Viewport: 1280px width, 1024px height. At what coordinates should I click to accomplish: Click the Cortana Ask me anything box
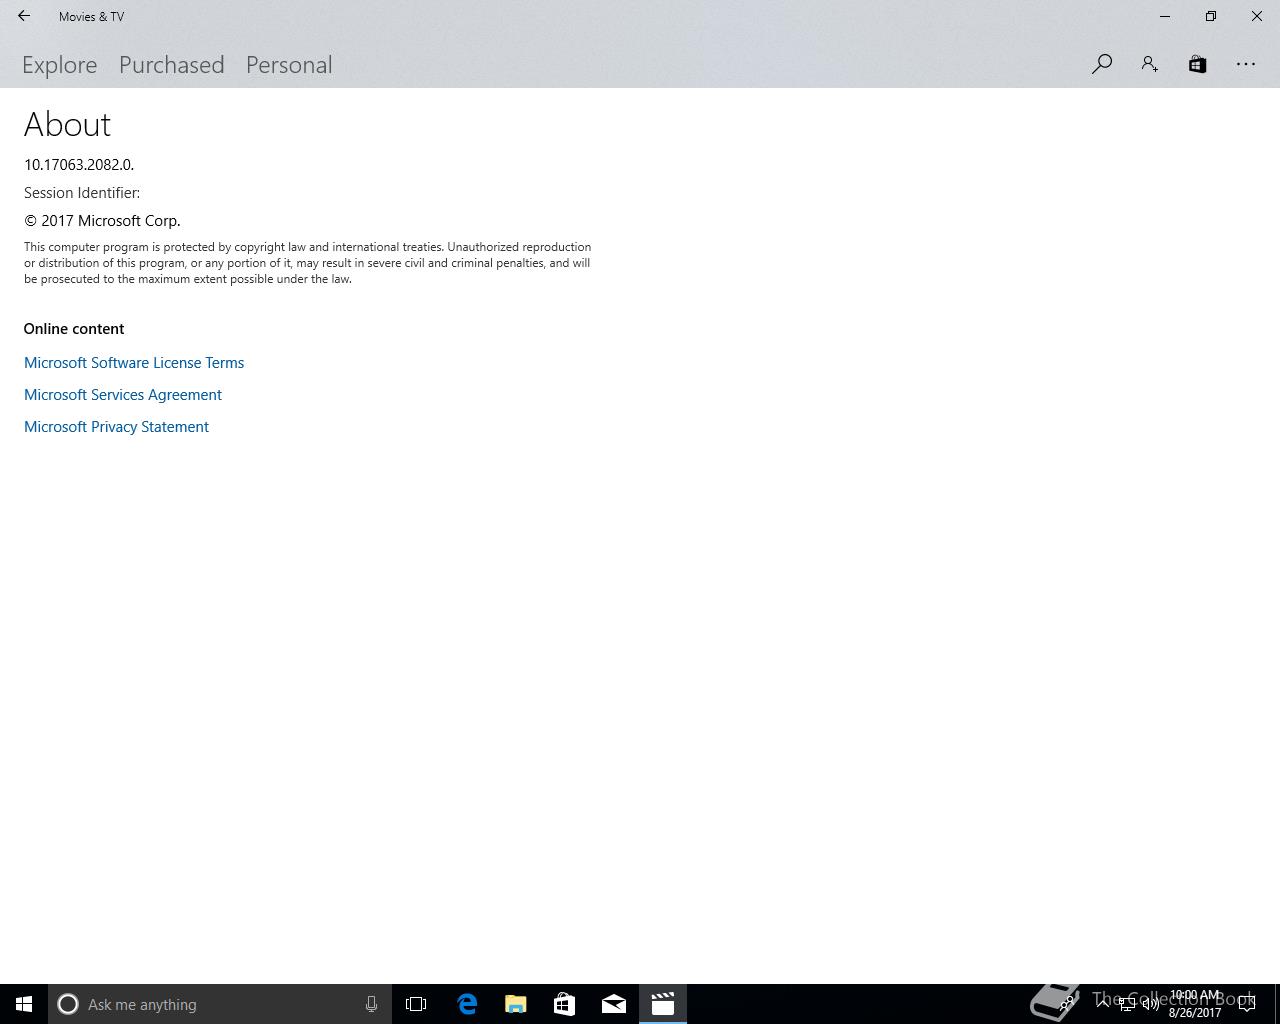click(x=220, y=1004)
